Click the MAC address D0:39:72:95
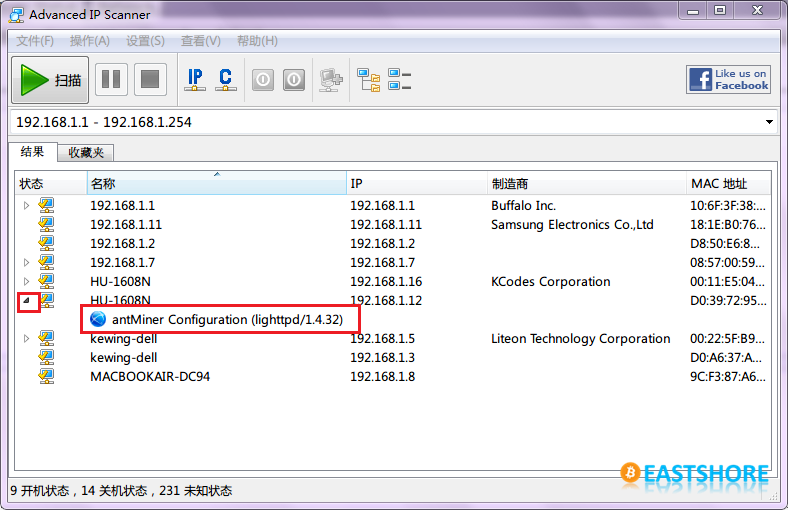 (x=728, y=300)
